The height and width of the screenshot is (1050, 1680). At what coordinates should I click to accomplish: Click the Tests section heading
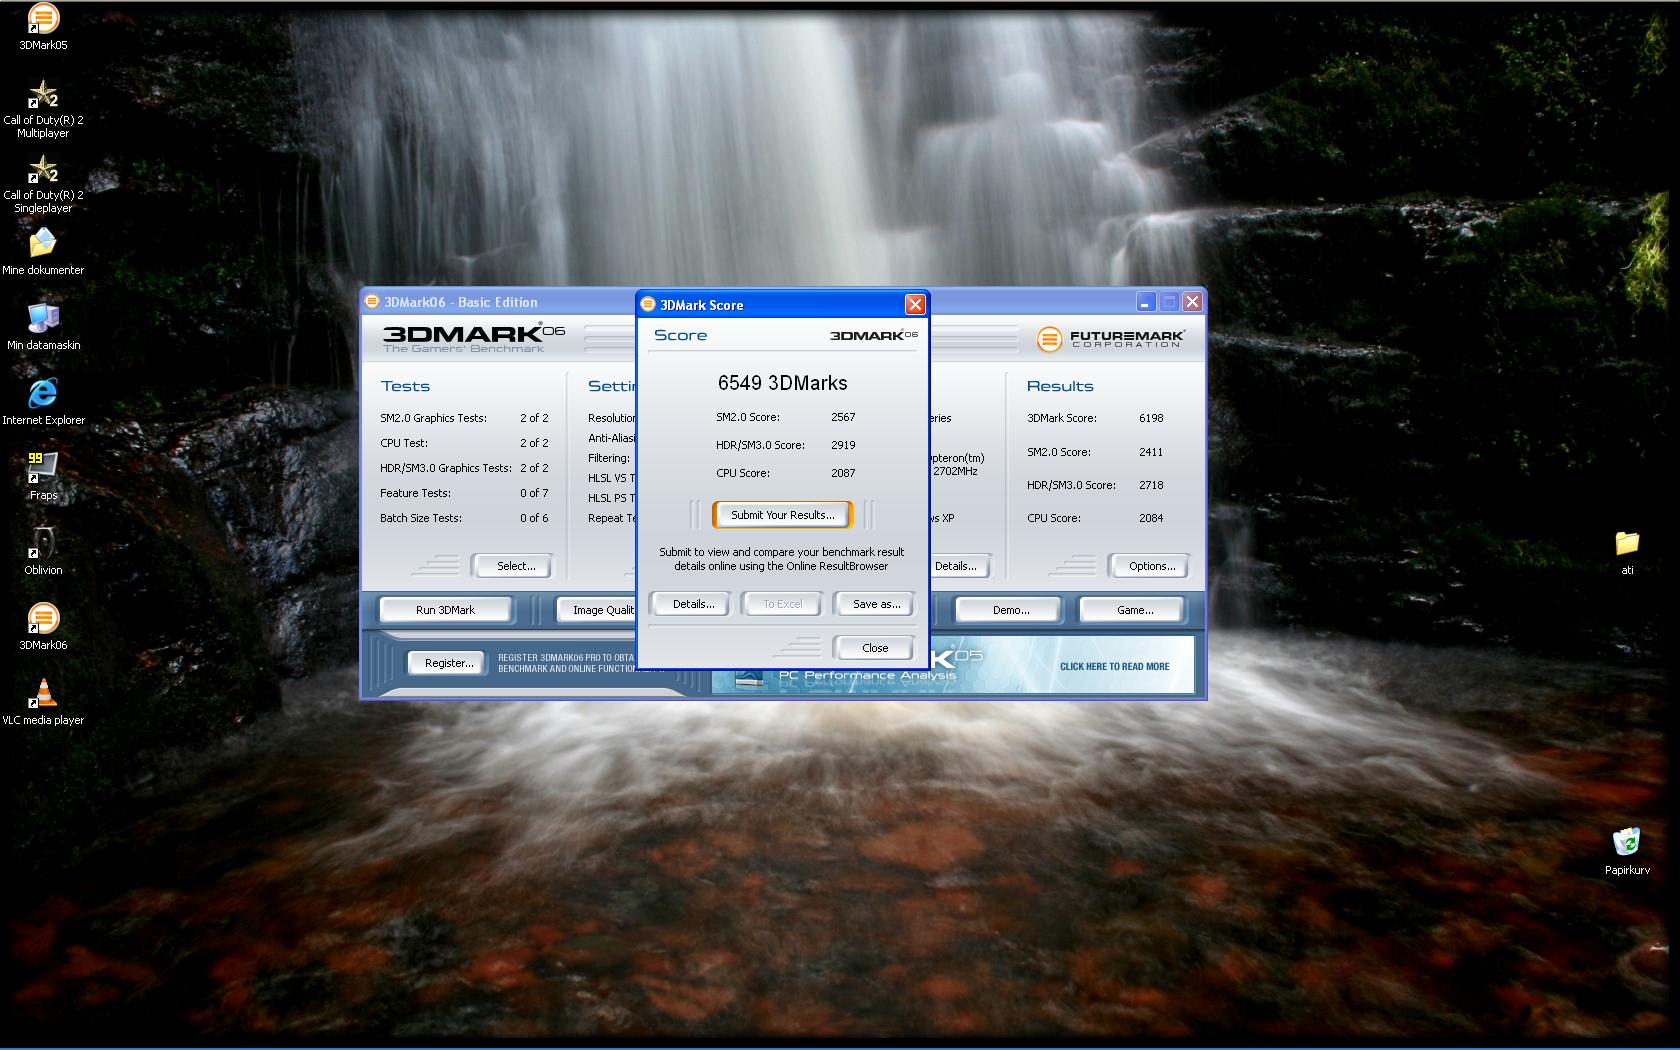click(405, 386)
